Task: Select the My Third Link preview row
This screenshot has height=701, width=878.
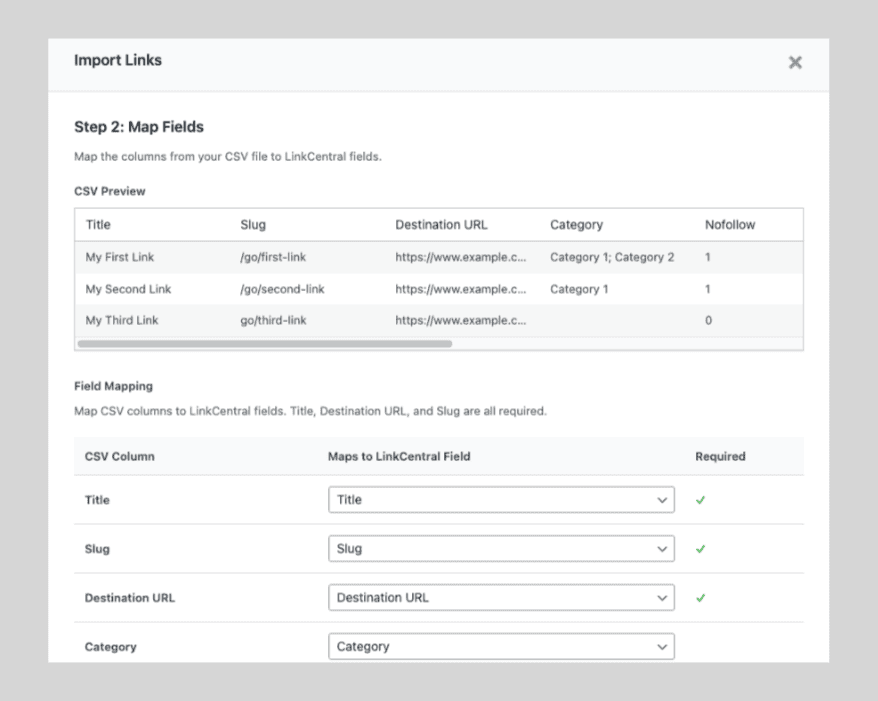Action: point(439,320)
